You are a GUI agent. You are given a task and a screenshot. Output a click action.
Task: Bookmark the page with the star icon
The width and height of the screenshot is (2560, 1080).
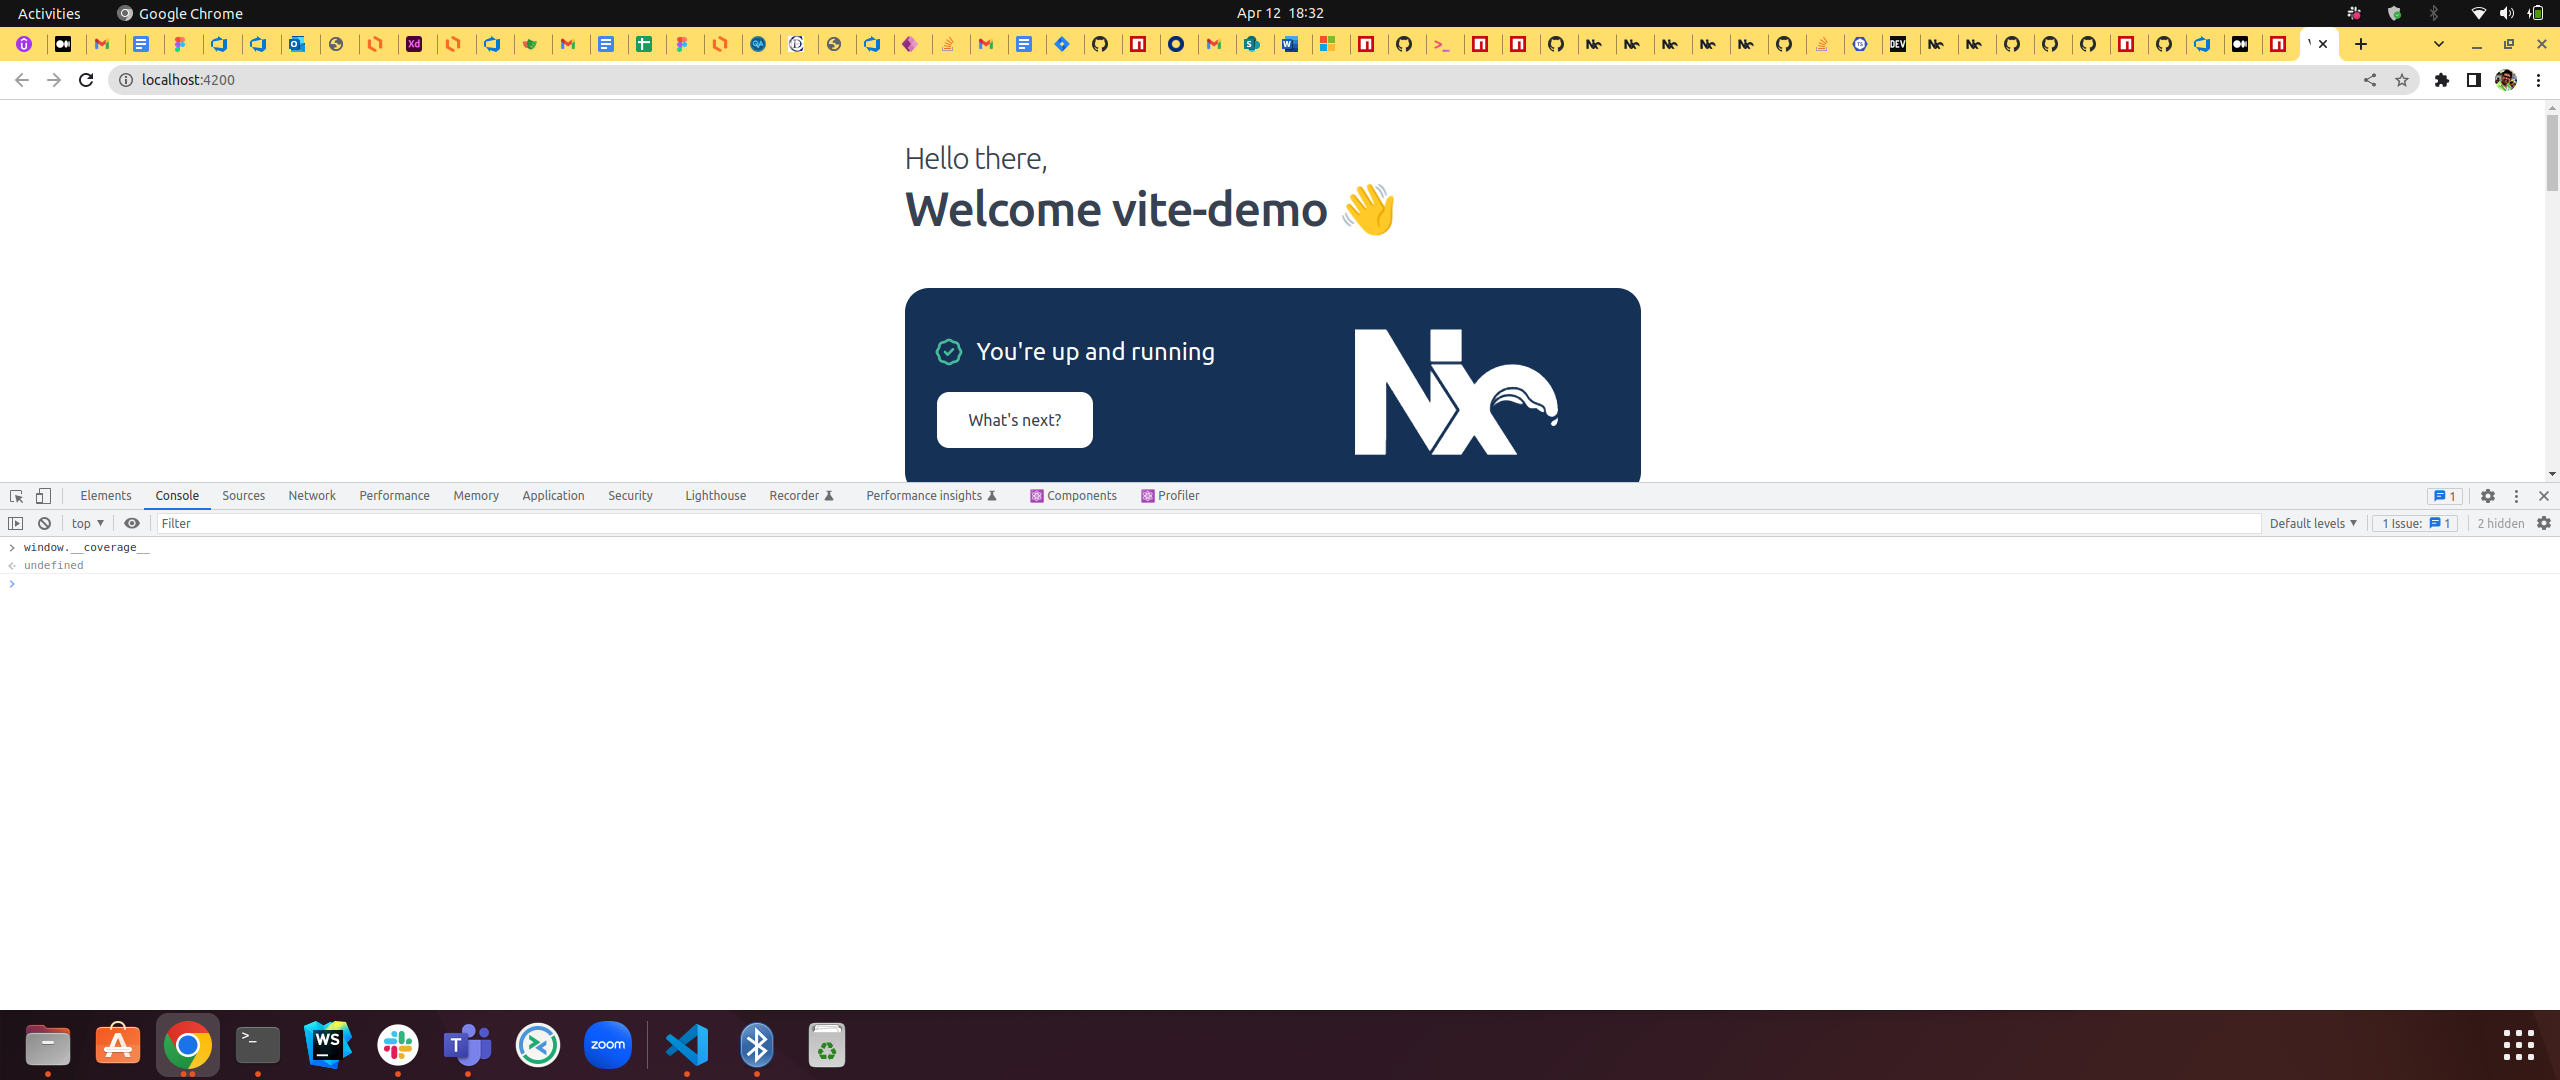click(x=2401, y=79)
